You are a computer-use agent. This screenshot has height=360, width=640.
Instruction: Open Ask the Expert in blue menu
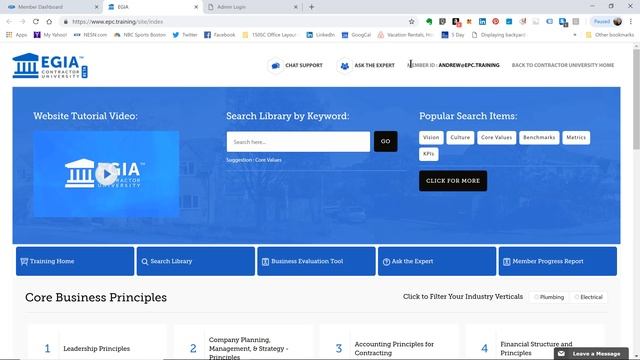pos(437,261)
